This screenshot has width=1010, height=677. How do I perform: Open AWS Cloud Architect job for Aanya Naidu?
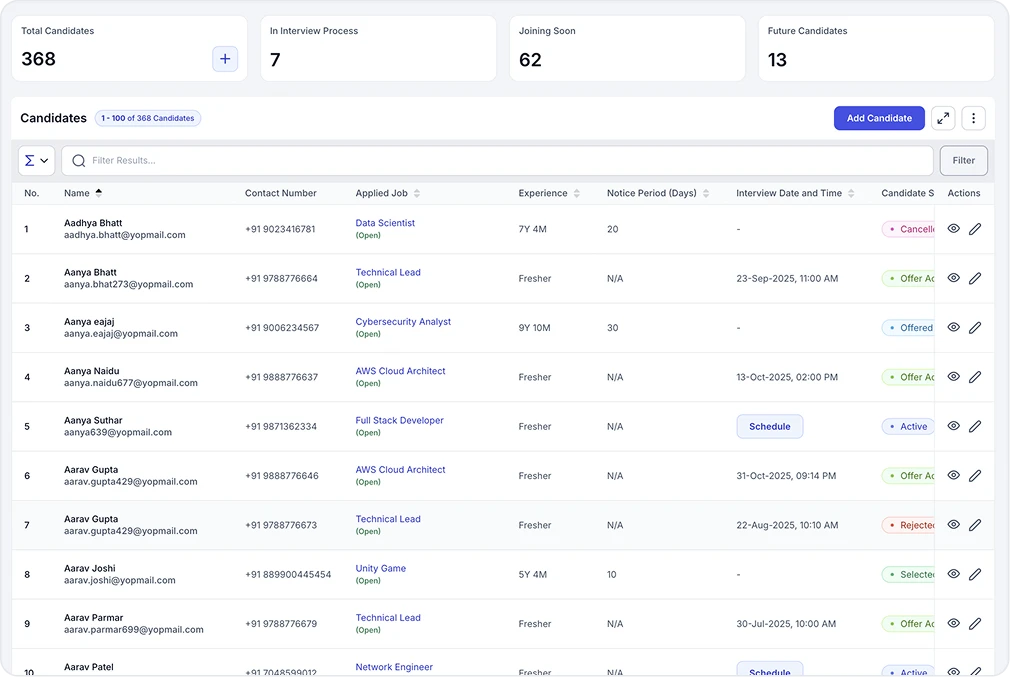[400, 371]
